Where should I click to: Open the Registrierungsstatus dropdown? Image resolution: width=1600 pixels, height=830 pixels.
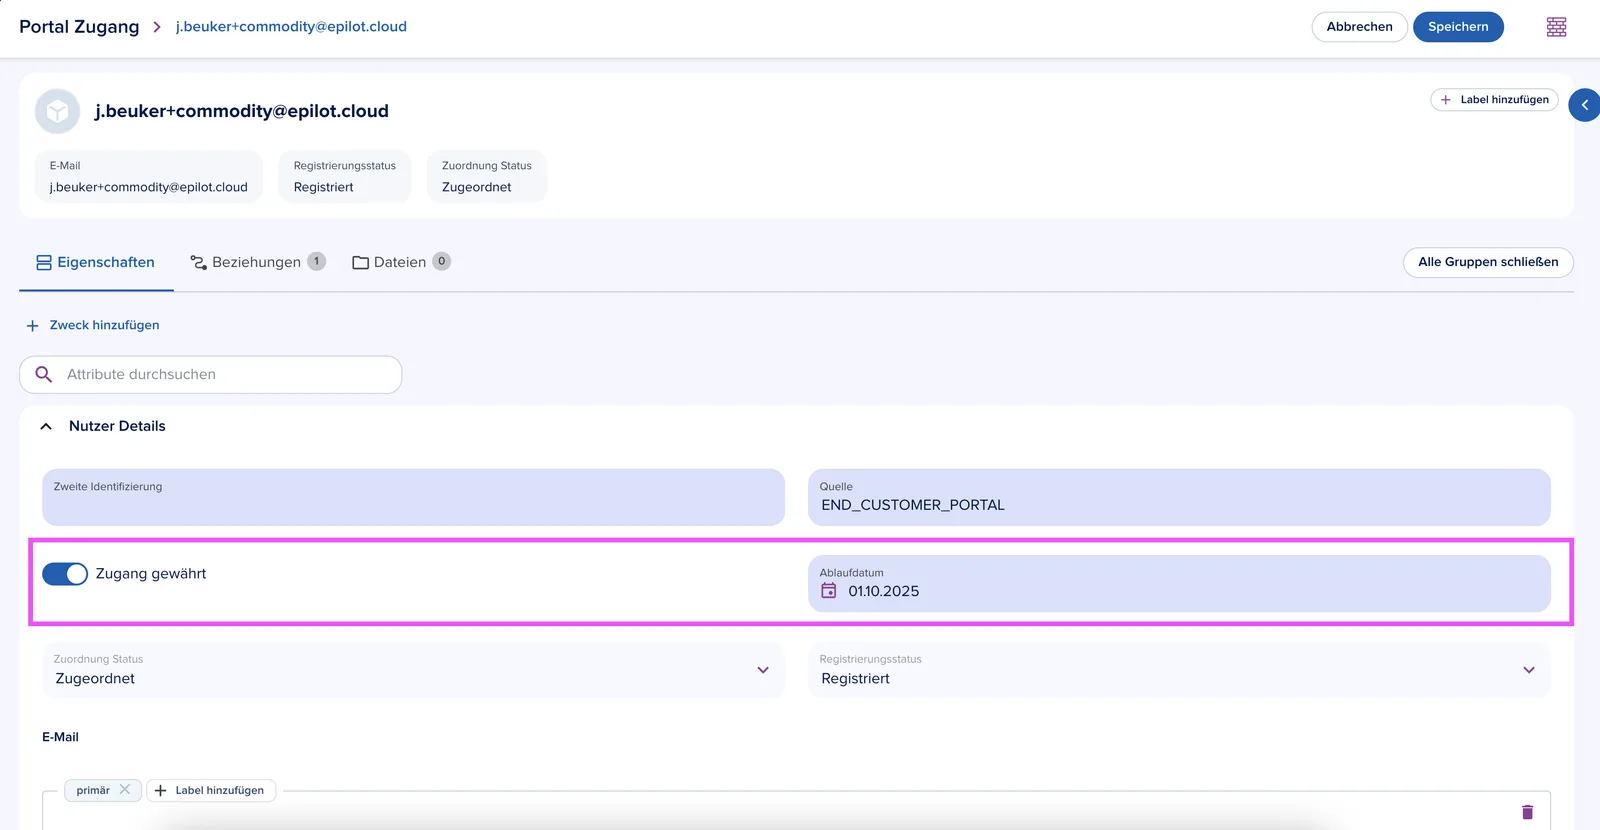(x=1179, y=670)
